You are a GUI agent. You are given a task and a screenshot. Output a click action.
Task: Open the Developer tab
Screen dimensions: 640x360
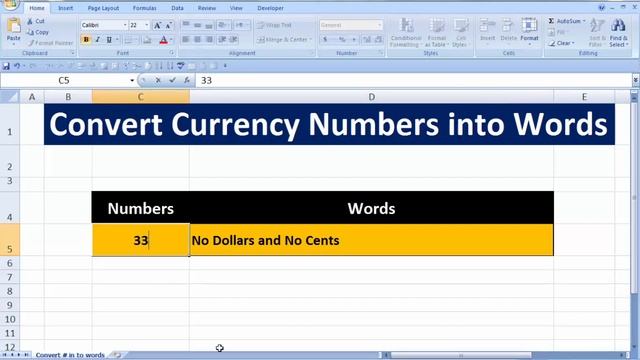(270, 8)
